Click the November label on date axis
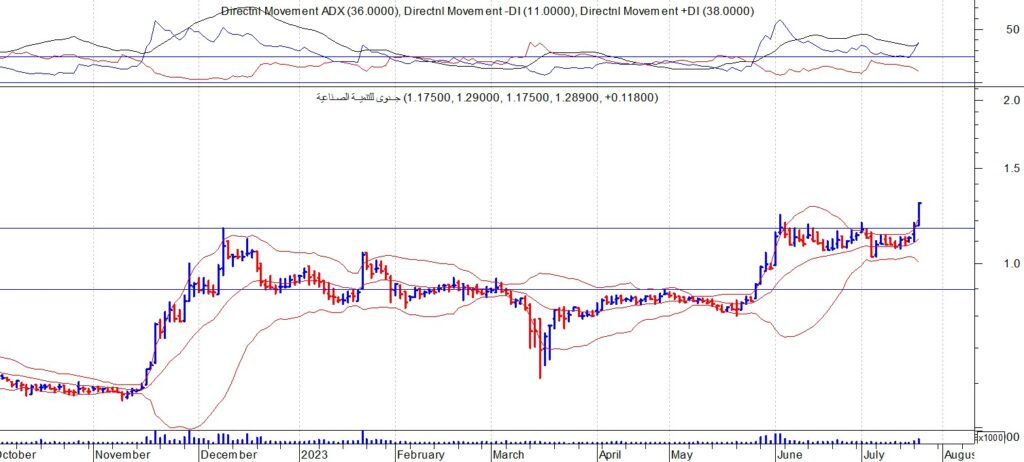Screen dimensions: 1024x462 (125, 454)
